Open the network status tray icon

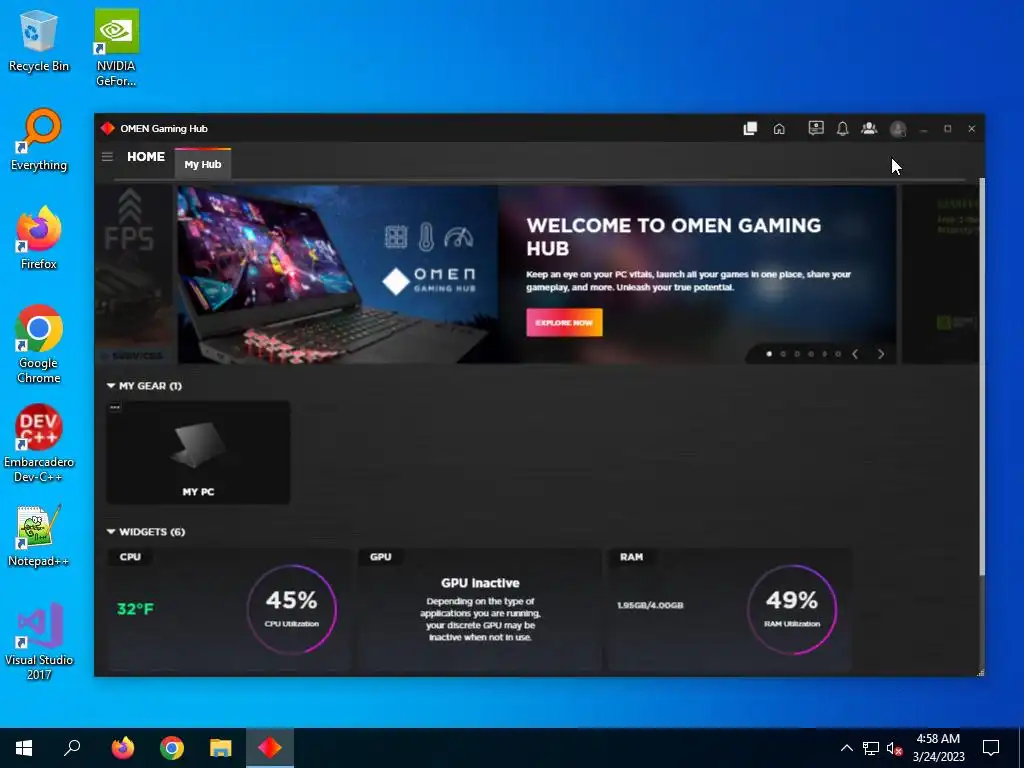pos(871,748)
